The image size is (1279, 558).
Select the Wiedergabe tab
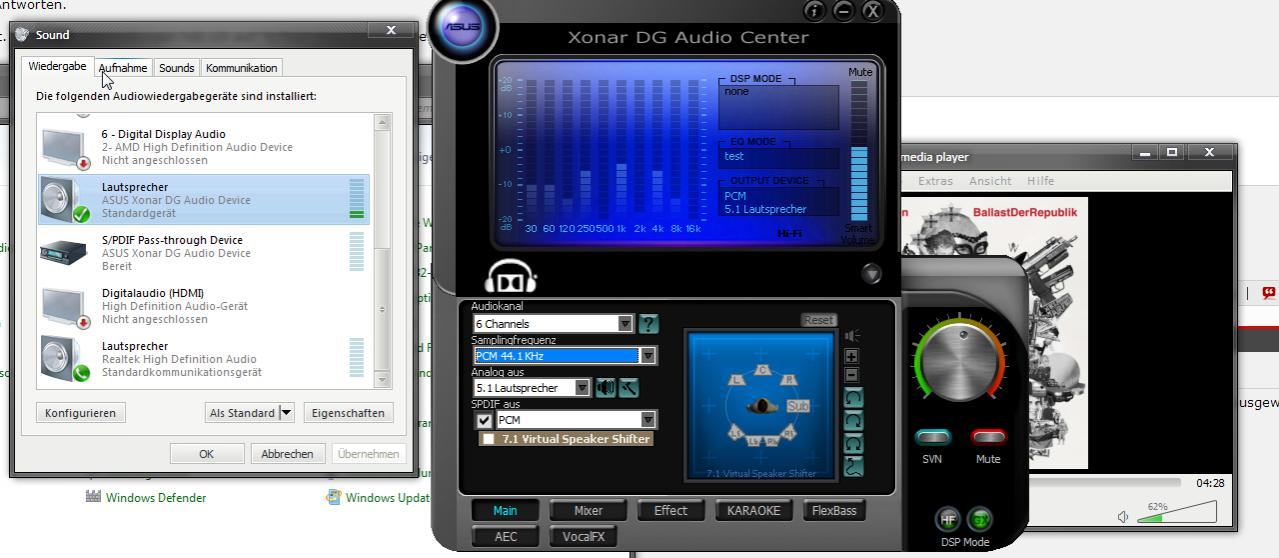pyautogui.click(x=57, y=66)
